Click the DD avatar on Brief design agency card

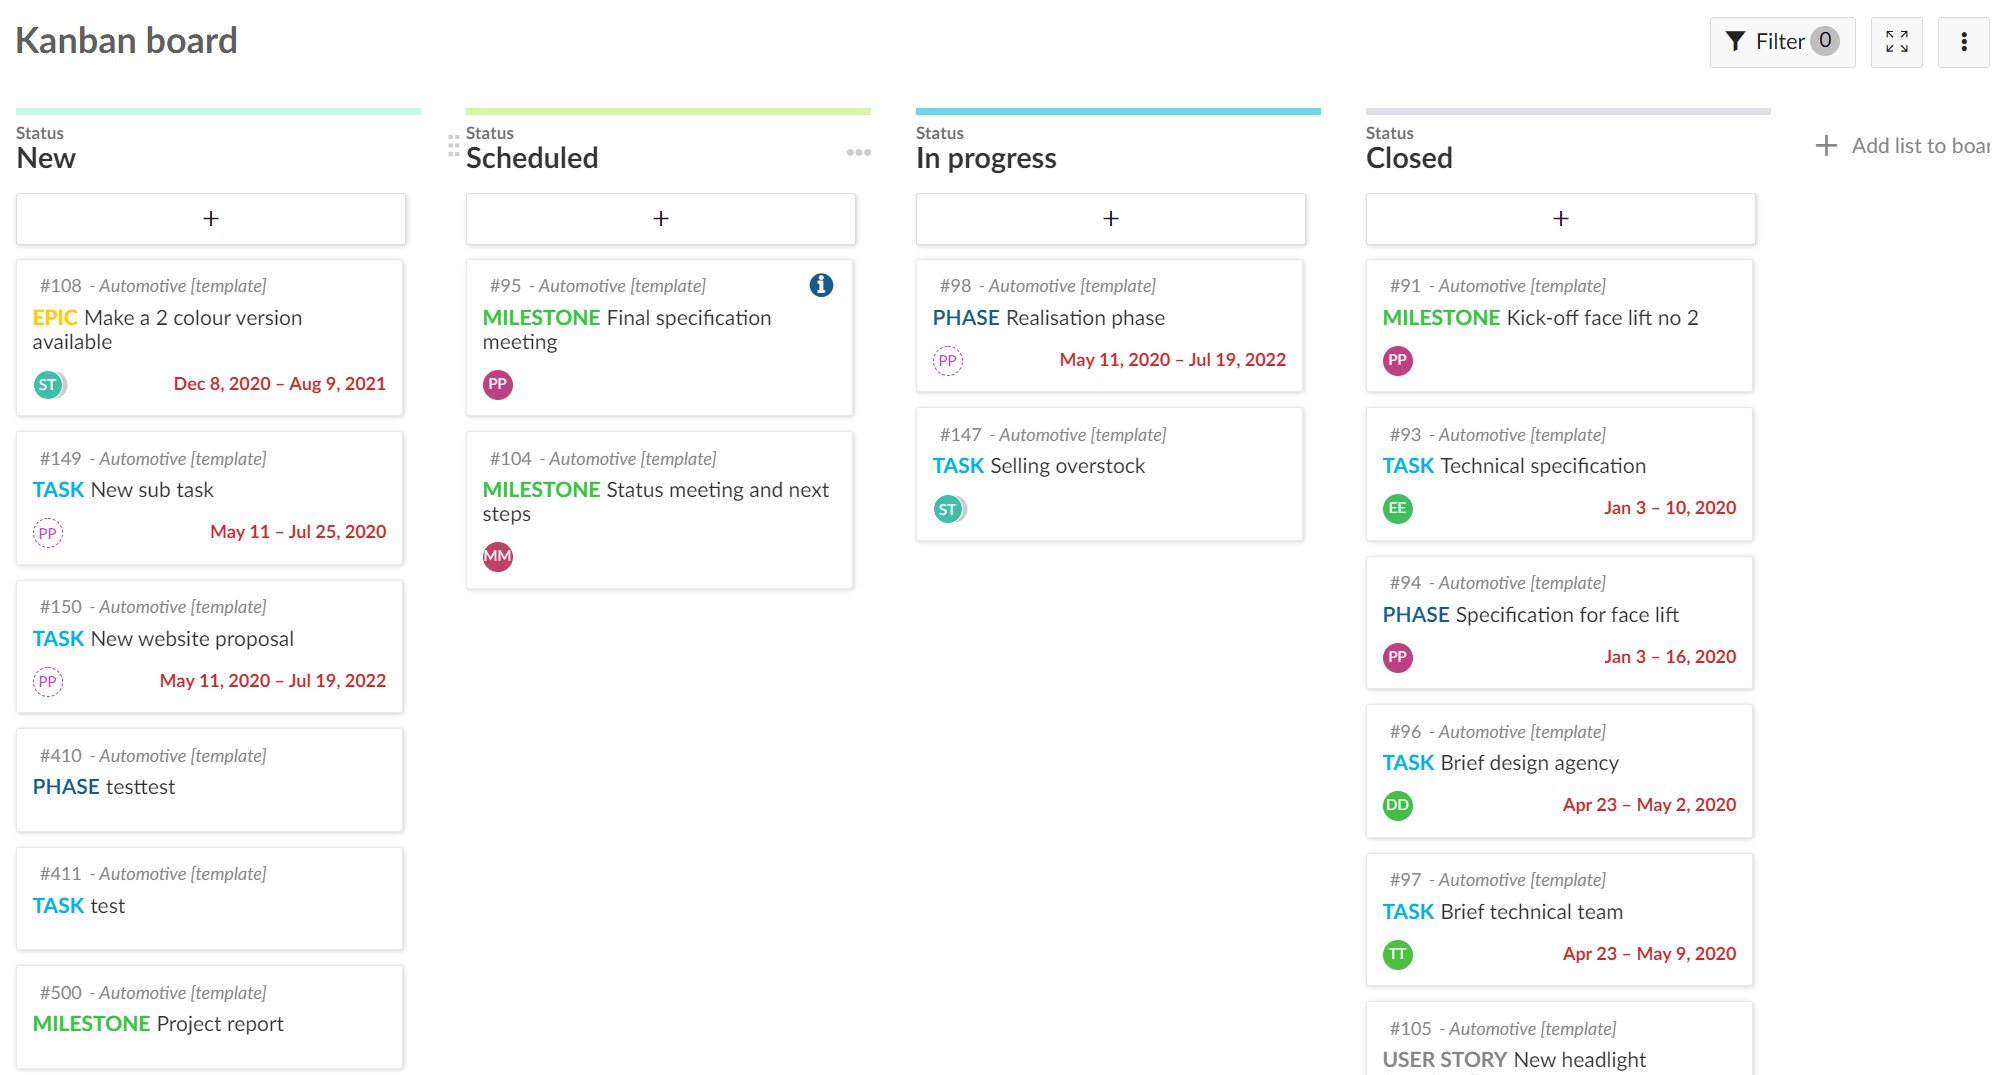click(1398, 806)
